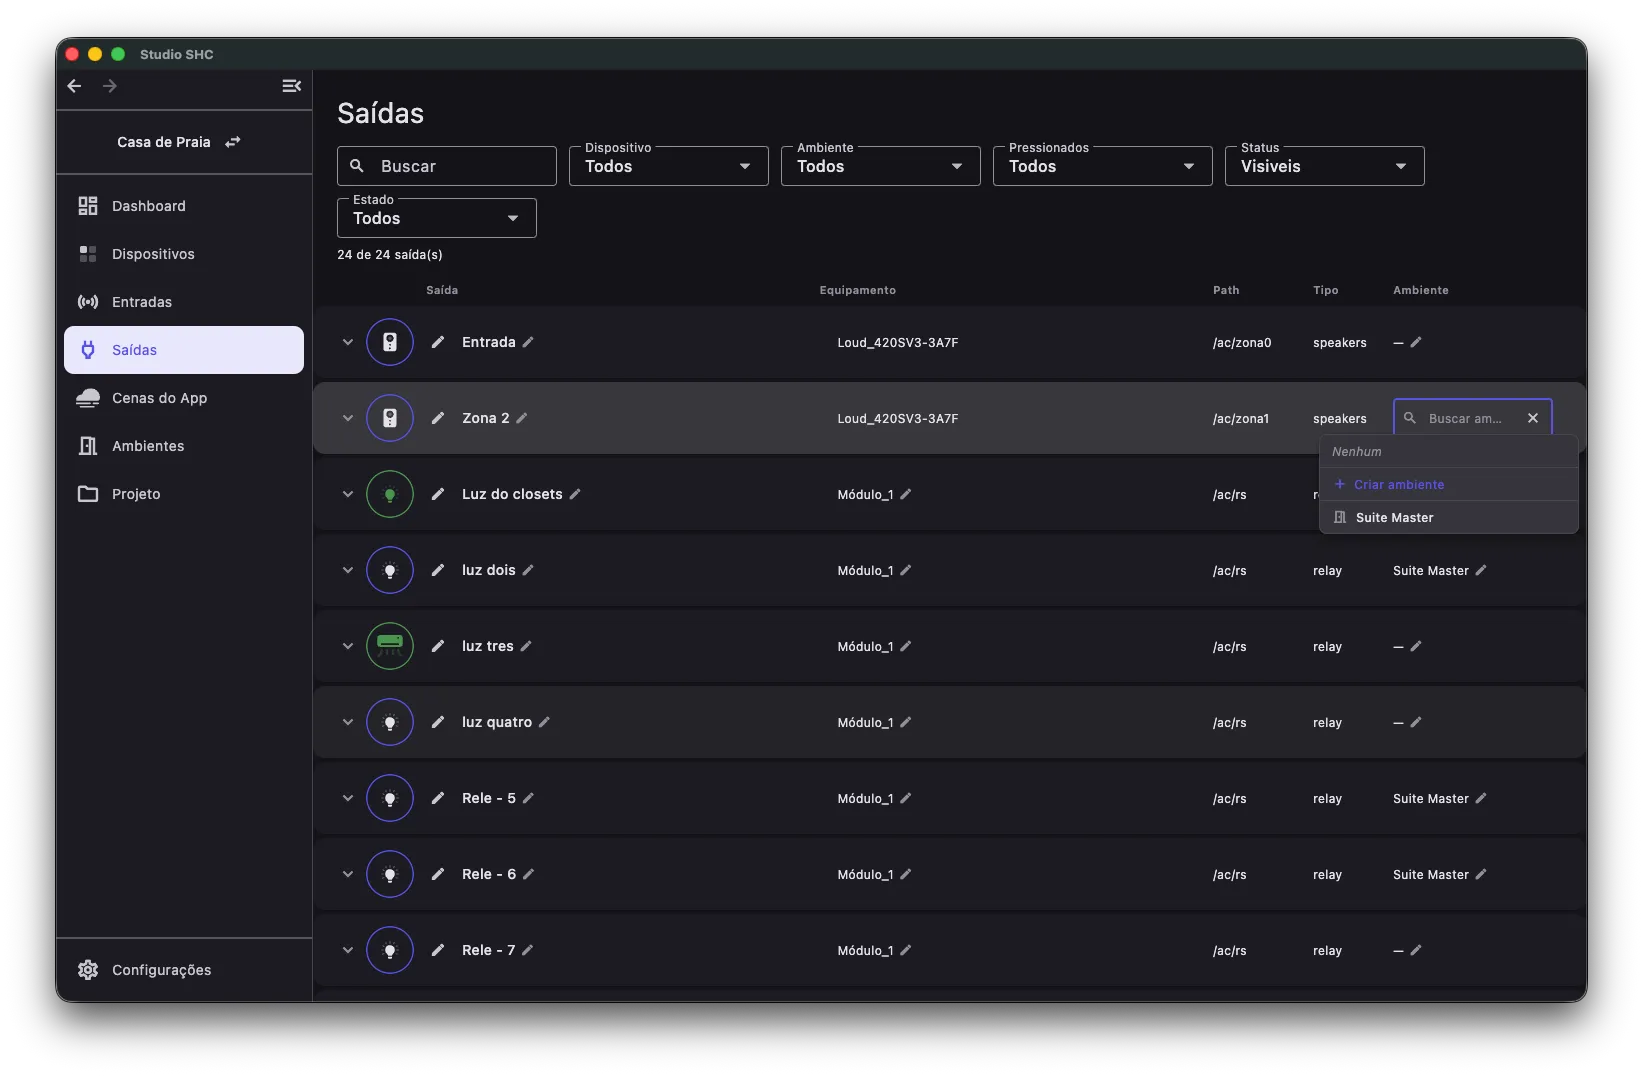
Task: Clear the Buscar ambiente field with X
Action: [x=1533, y=418]
